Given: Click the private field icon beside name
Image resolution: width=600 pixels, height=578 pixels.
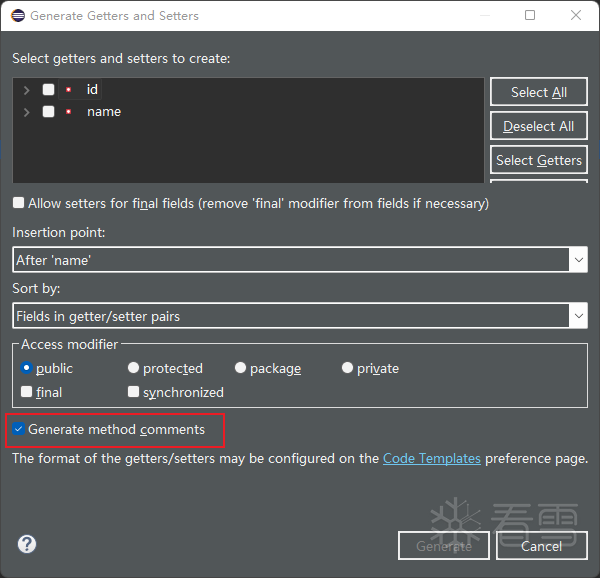Looking at the screenshot, I should pos(69,112).
